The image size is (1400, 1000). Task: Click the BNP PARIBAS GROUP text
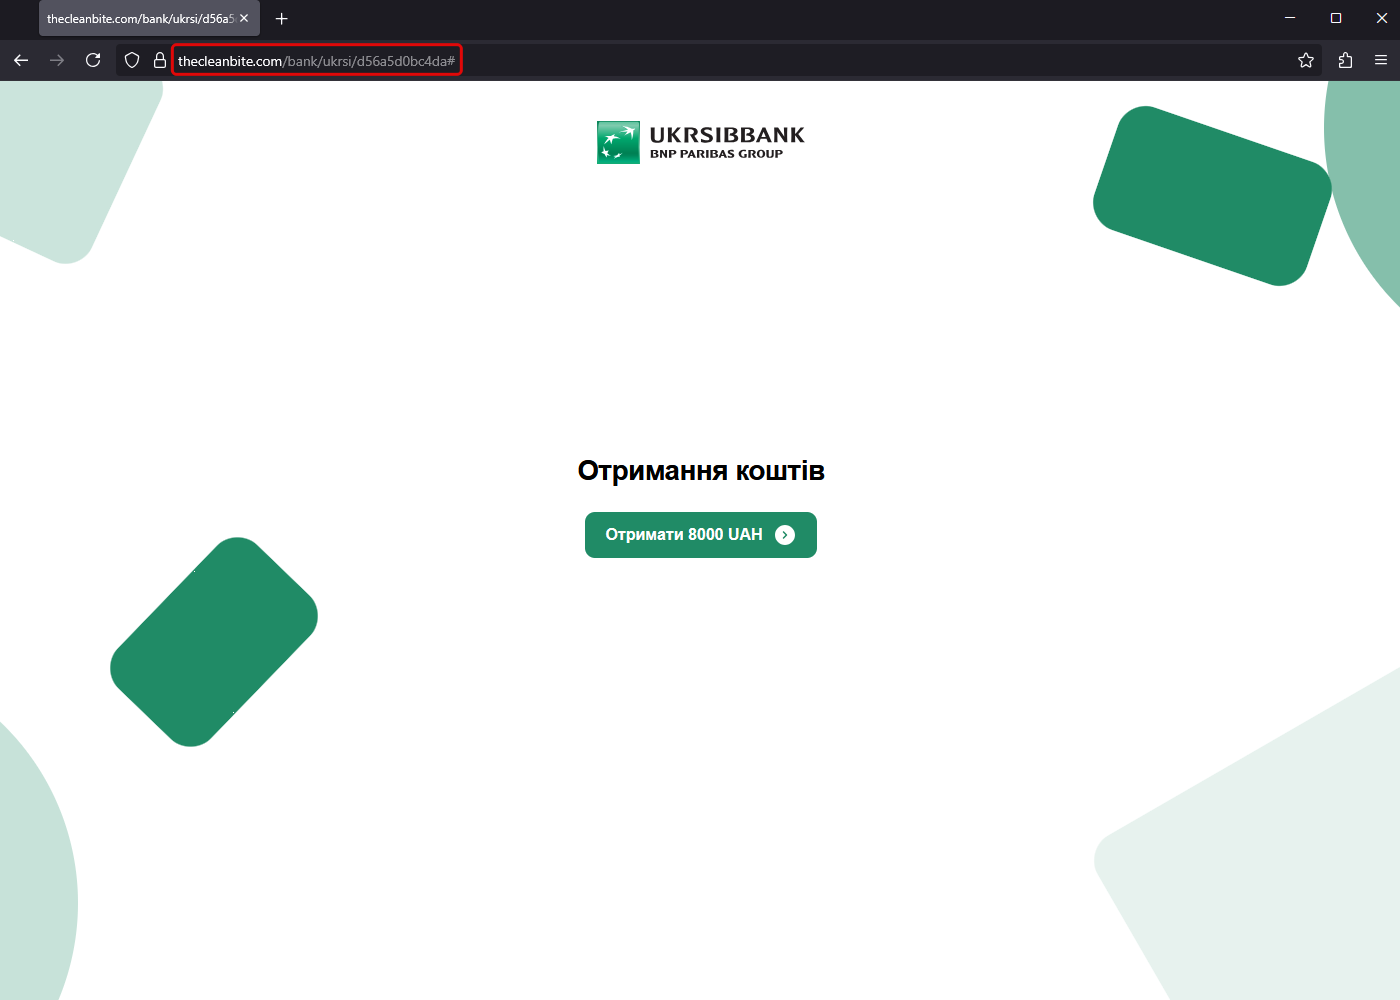pyautogui.click(x=716, y=154)
